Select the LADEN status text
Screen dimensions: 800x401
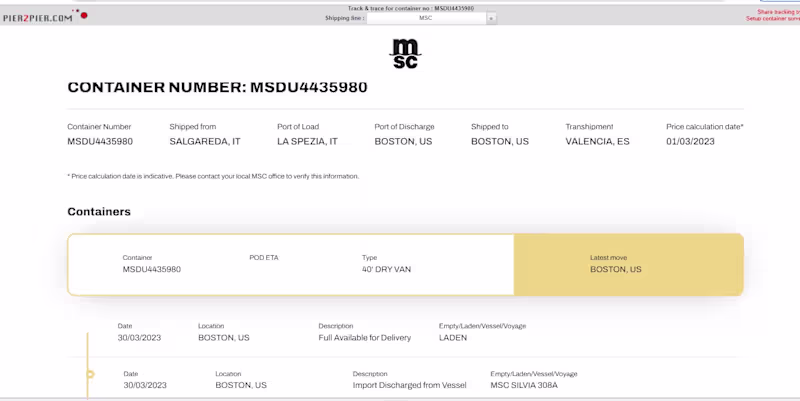453,338
